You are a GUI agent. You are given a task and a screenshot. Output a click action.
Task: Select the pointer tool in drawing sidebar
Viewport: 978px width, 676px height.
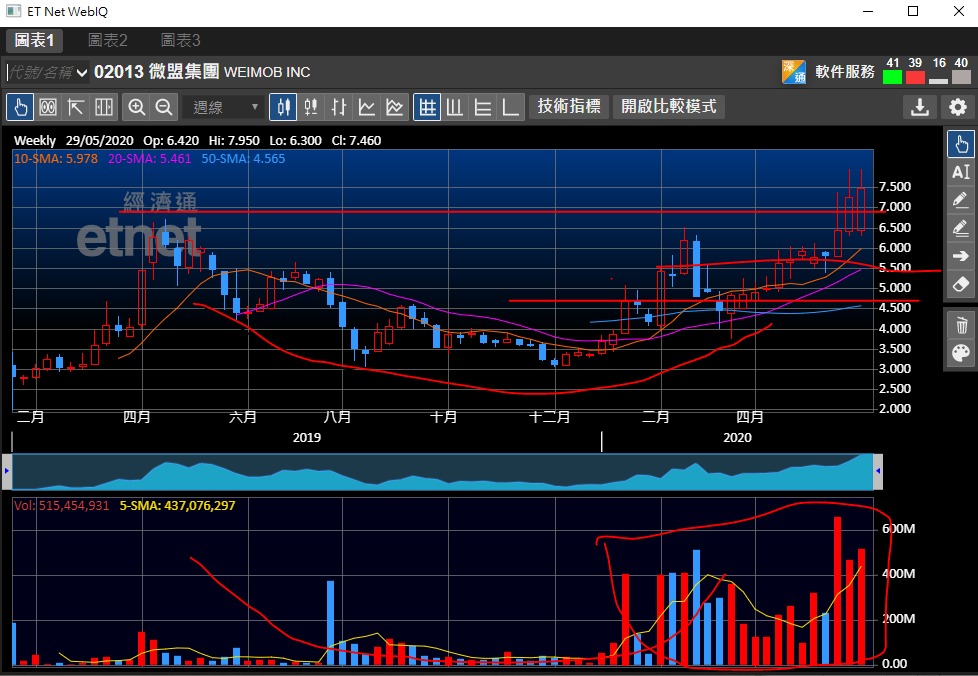point(961,144)
